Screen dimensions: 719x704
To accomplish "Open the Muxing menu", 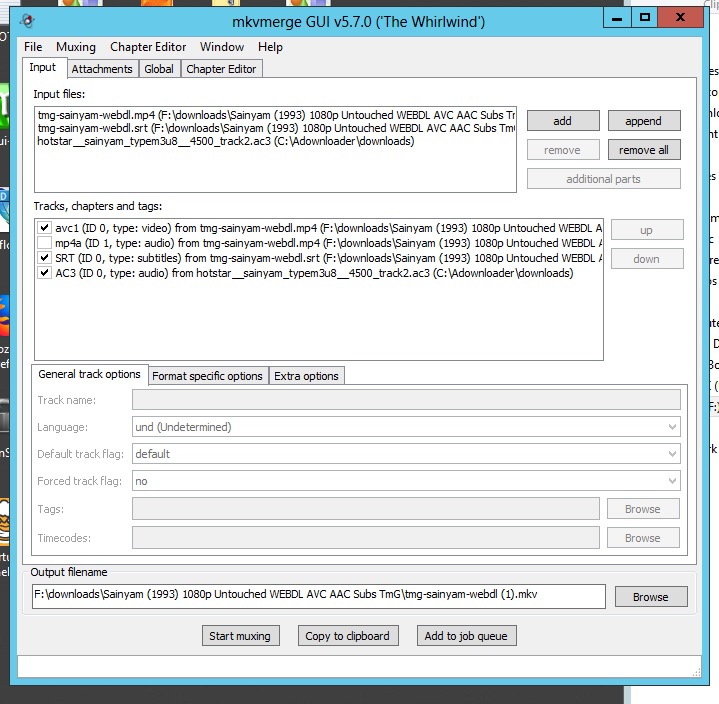I will (76, 47).
